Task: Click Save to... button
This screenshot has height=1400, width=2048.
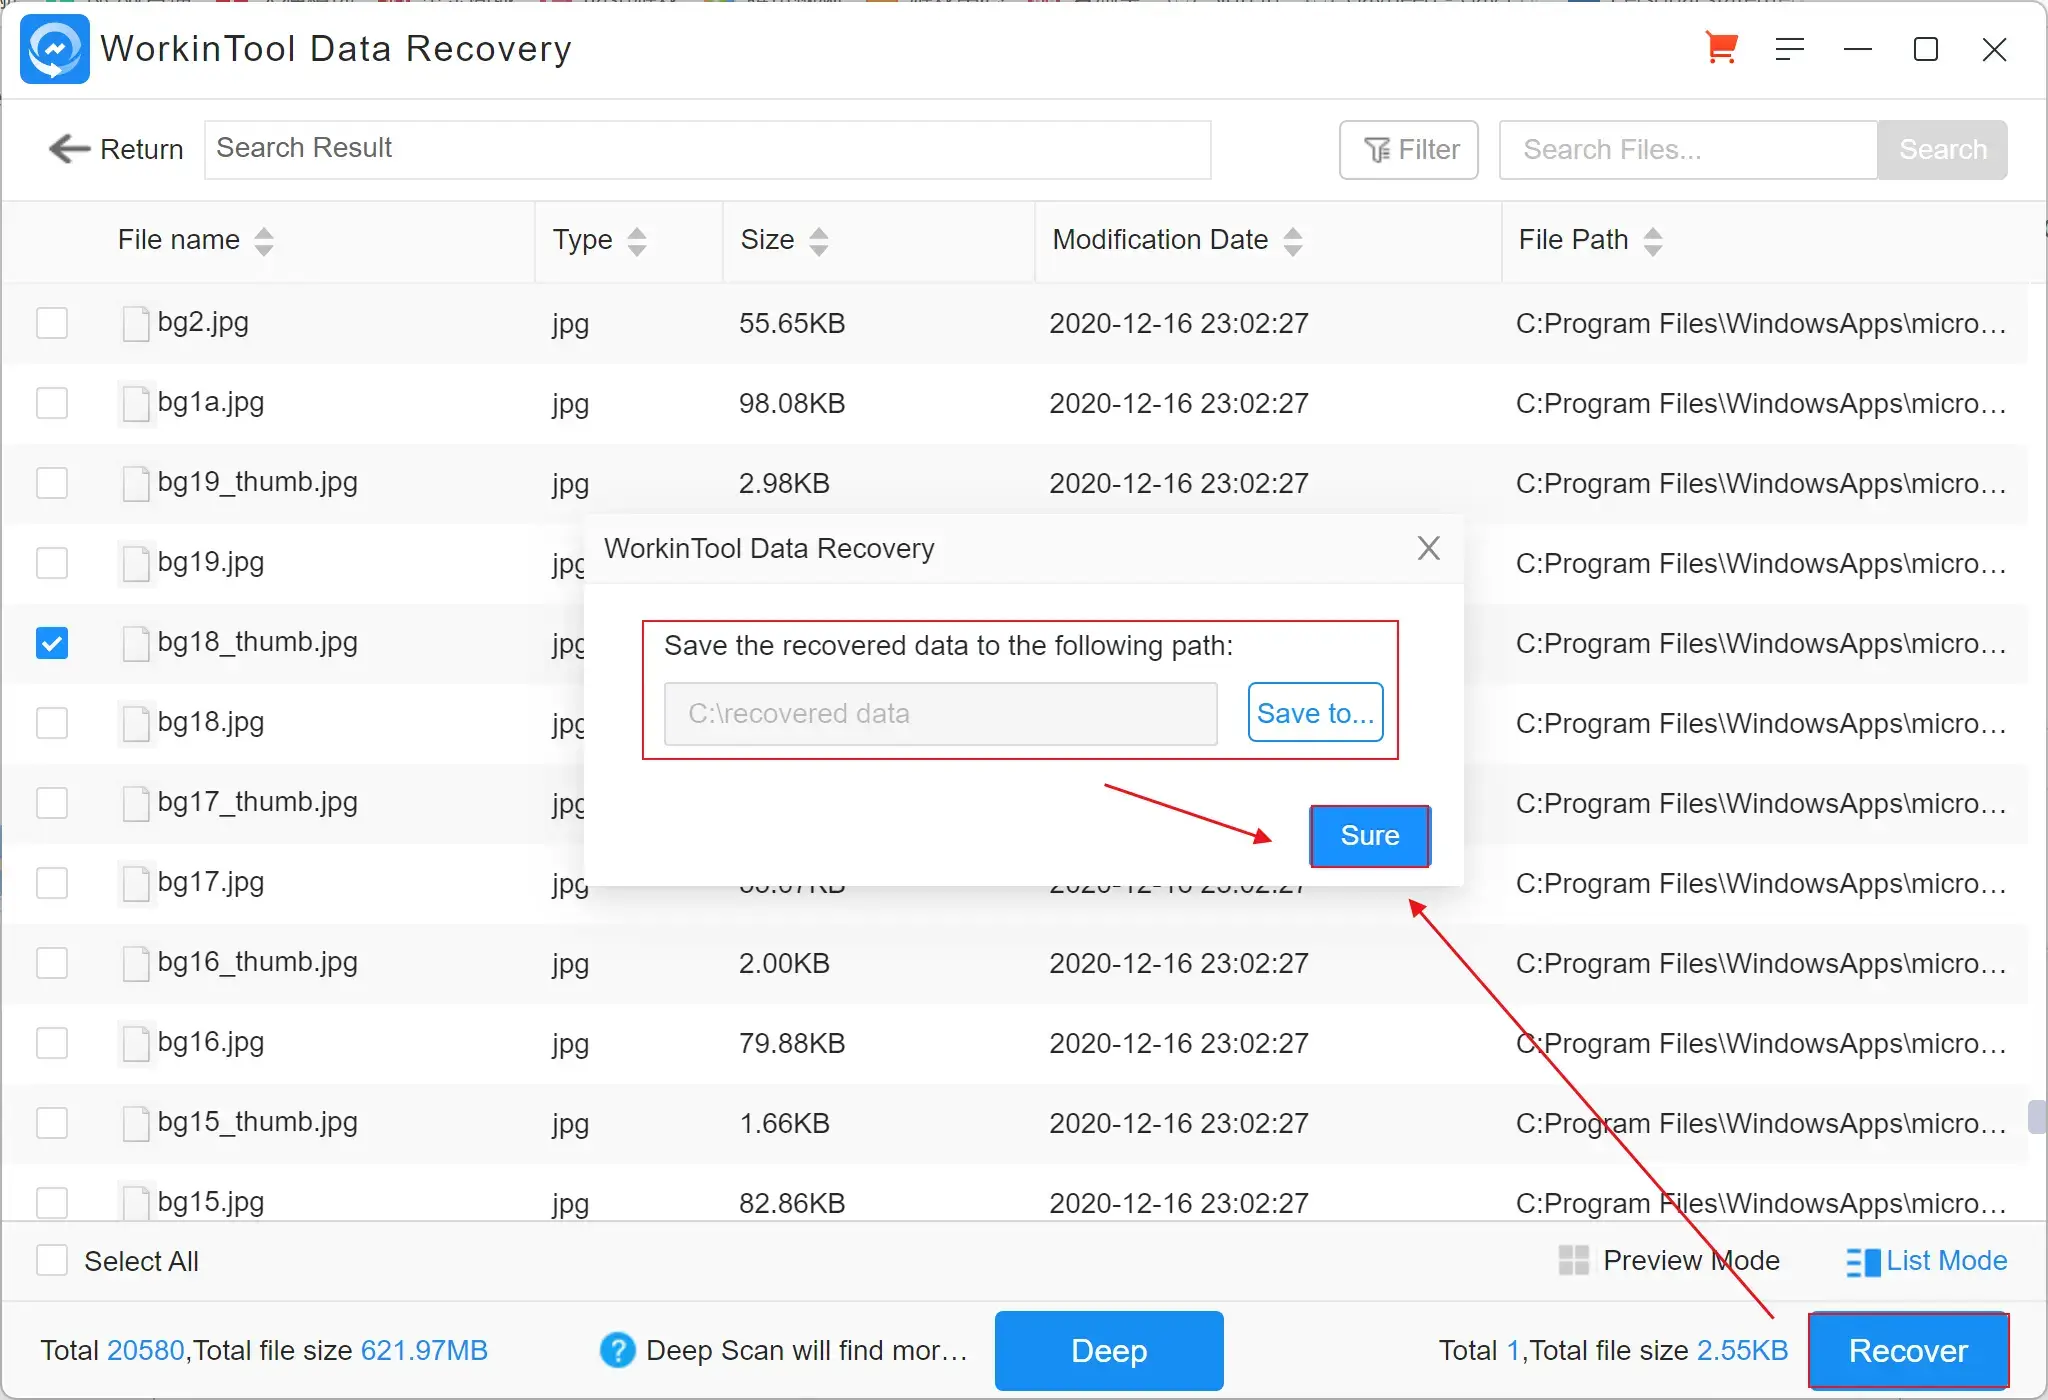Action: pyautogui.click(x=1315, y=713)
